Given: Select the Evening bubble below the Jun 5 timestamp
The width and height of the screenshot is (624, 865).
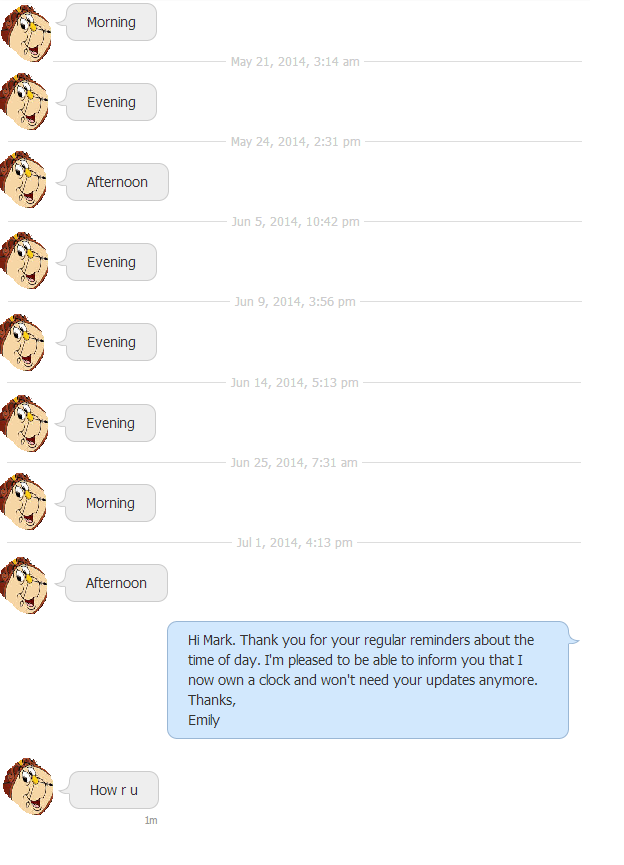Looking at the screenshot, I should pos(111,262).
